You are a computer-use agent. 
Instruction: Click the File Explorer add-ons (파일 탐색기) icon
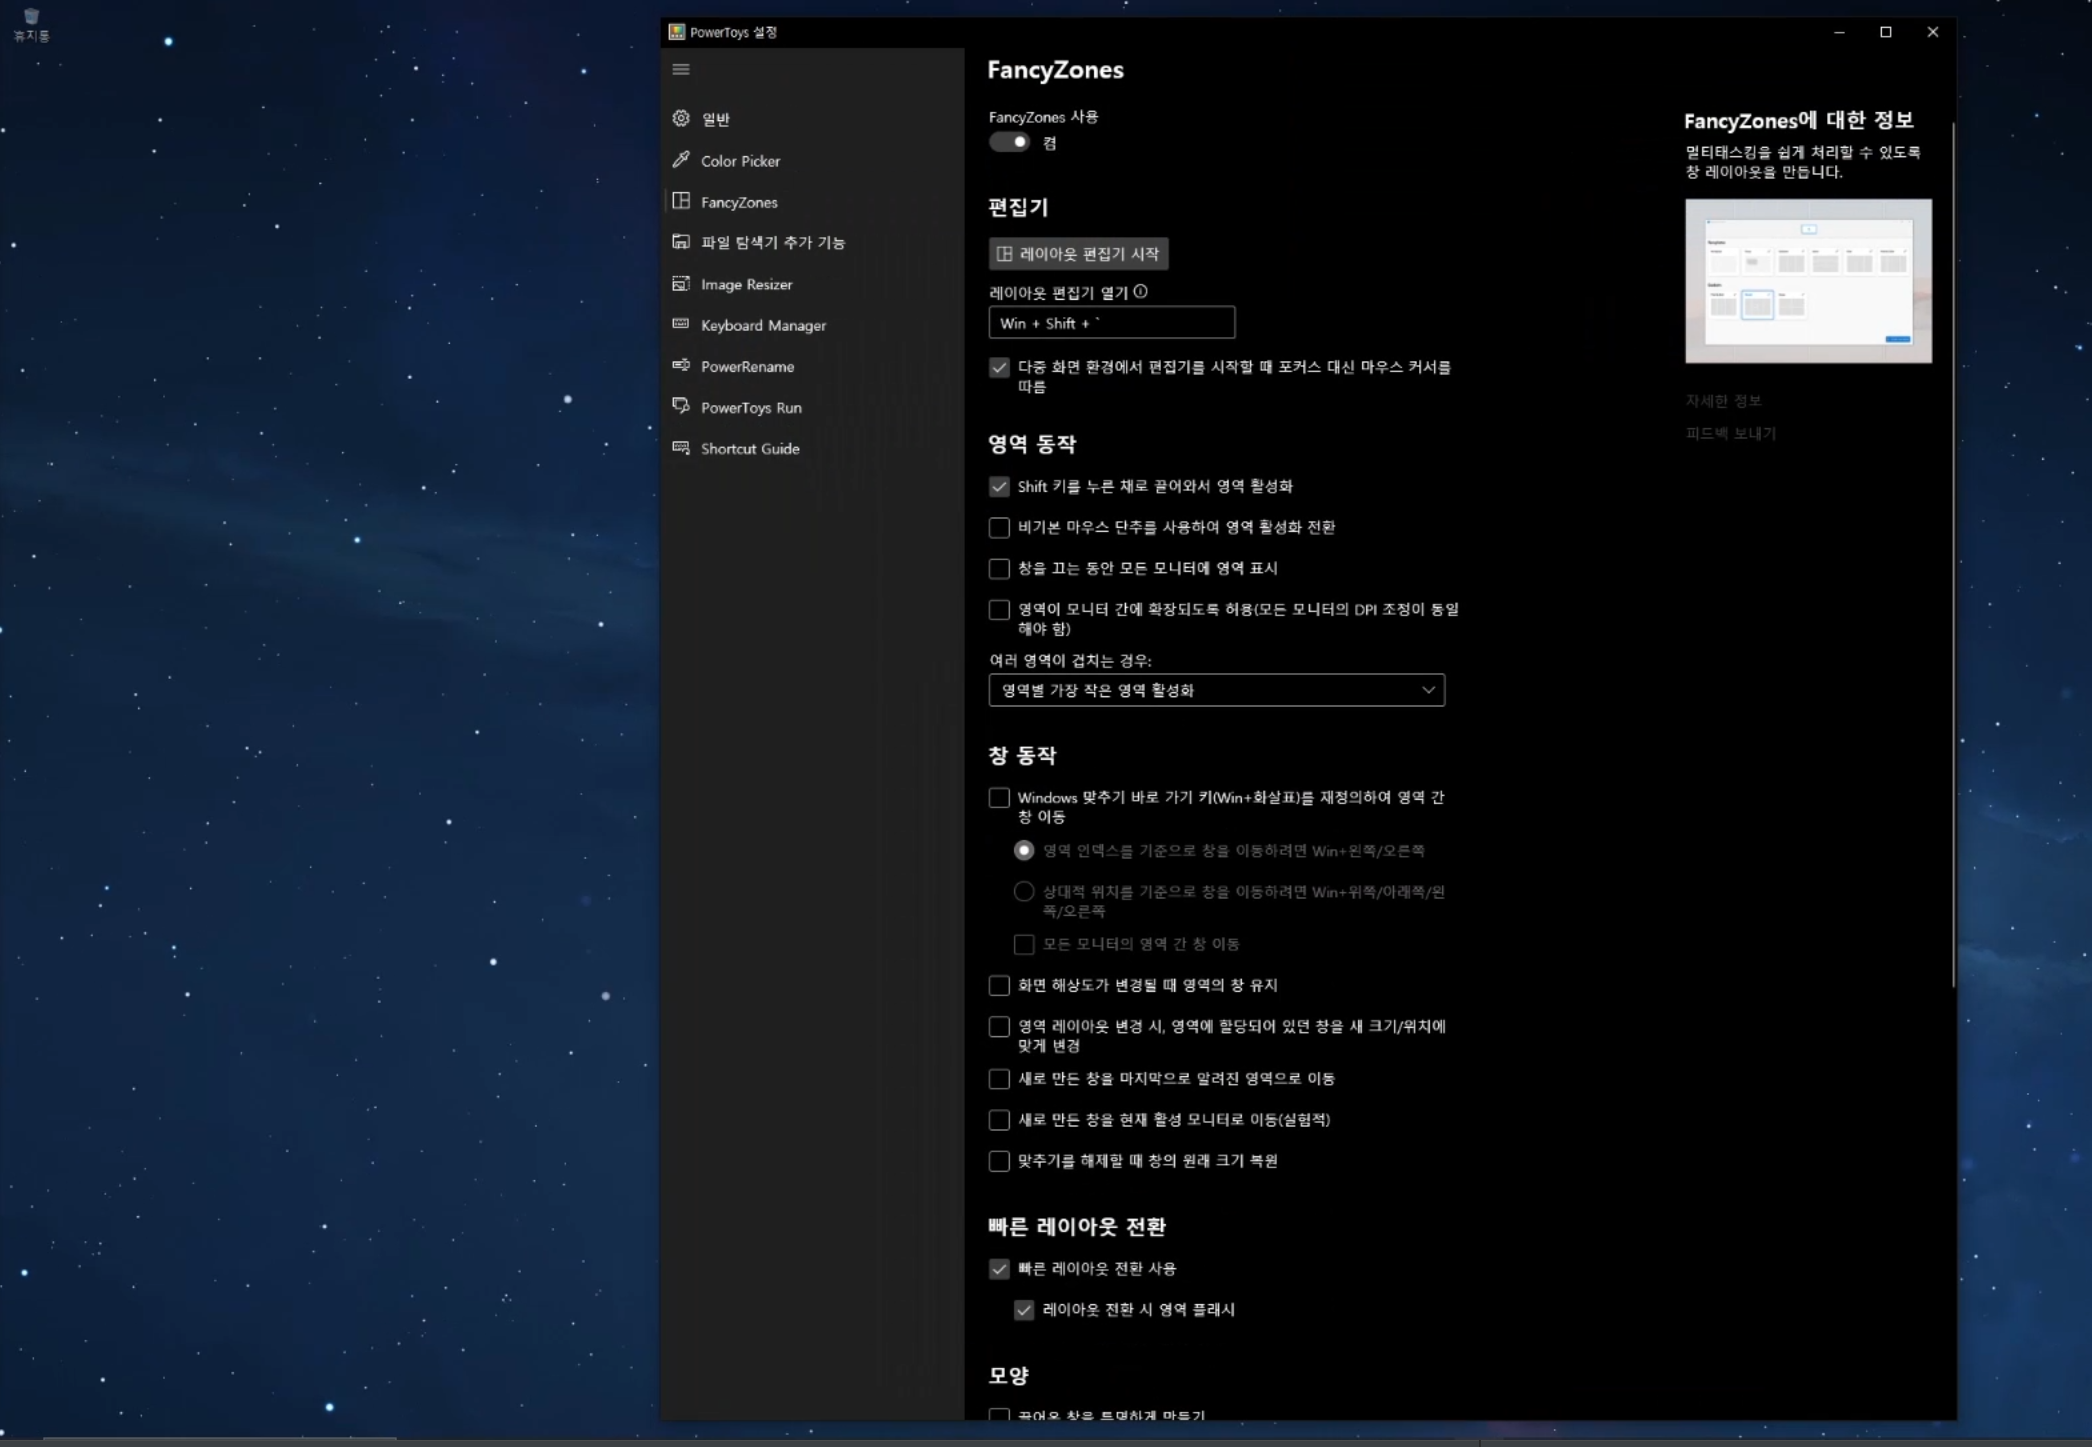click(681, 242)
